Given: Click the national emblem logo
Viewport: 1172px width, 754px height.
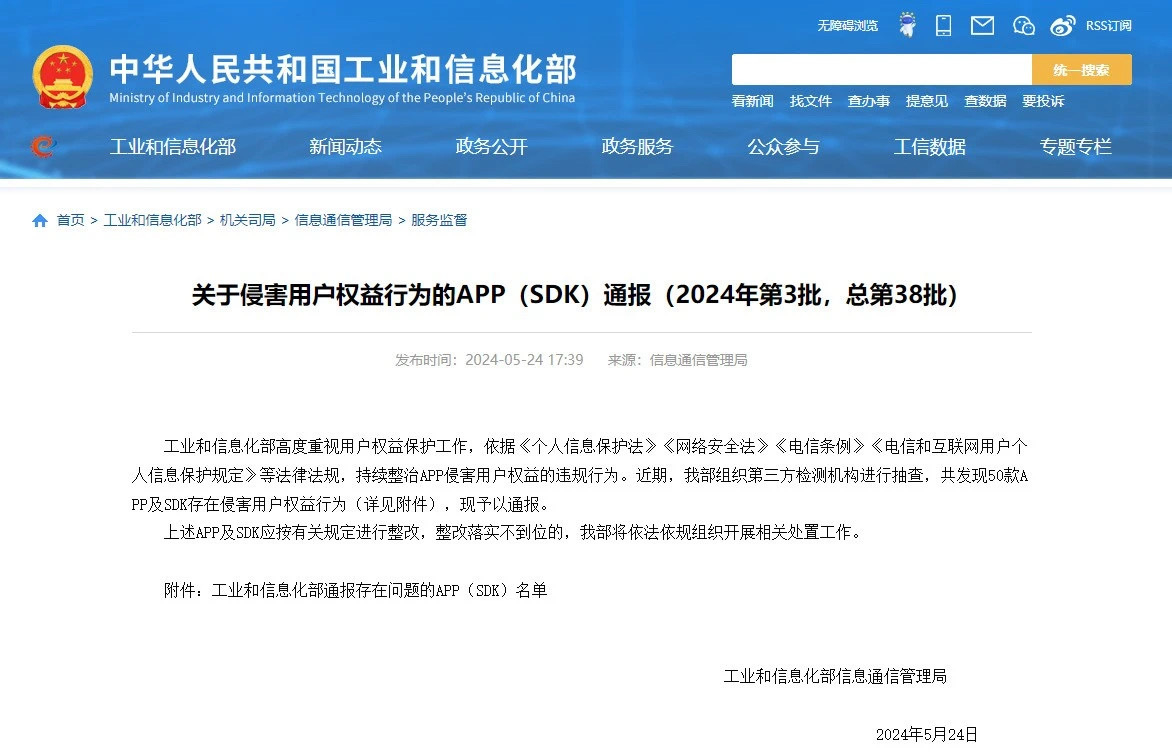Looking at the screenshot, I should (x=63, y=77).
